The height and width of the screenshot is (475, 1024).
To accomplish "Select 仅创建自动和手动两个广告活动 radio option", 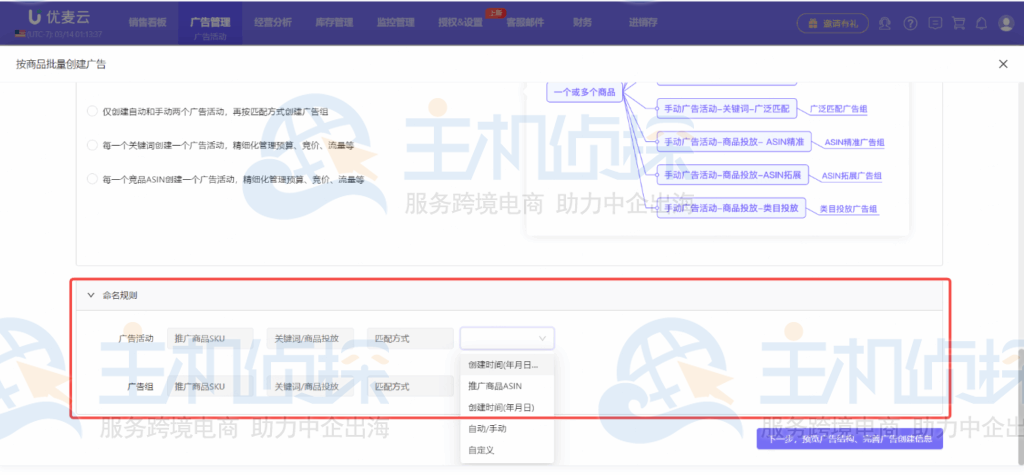I will pyautogui.click(x=93, y=111).
